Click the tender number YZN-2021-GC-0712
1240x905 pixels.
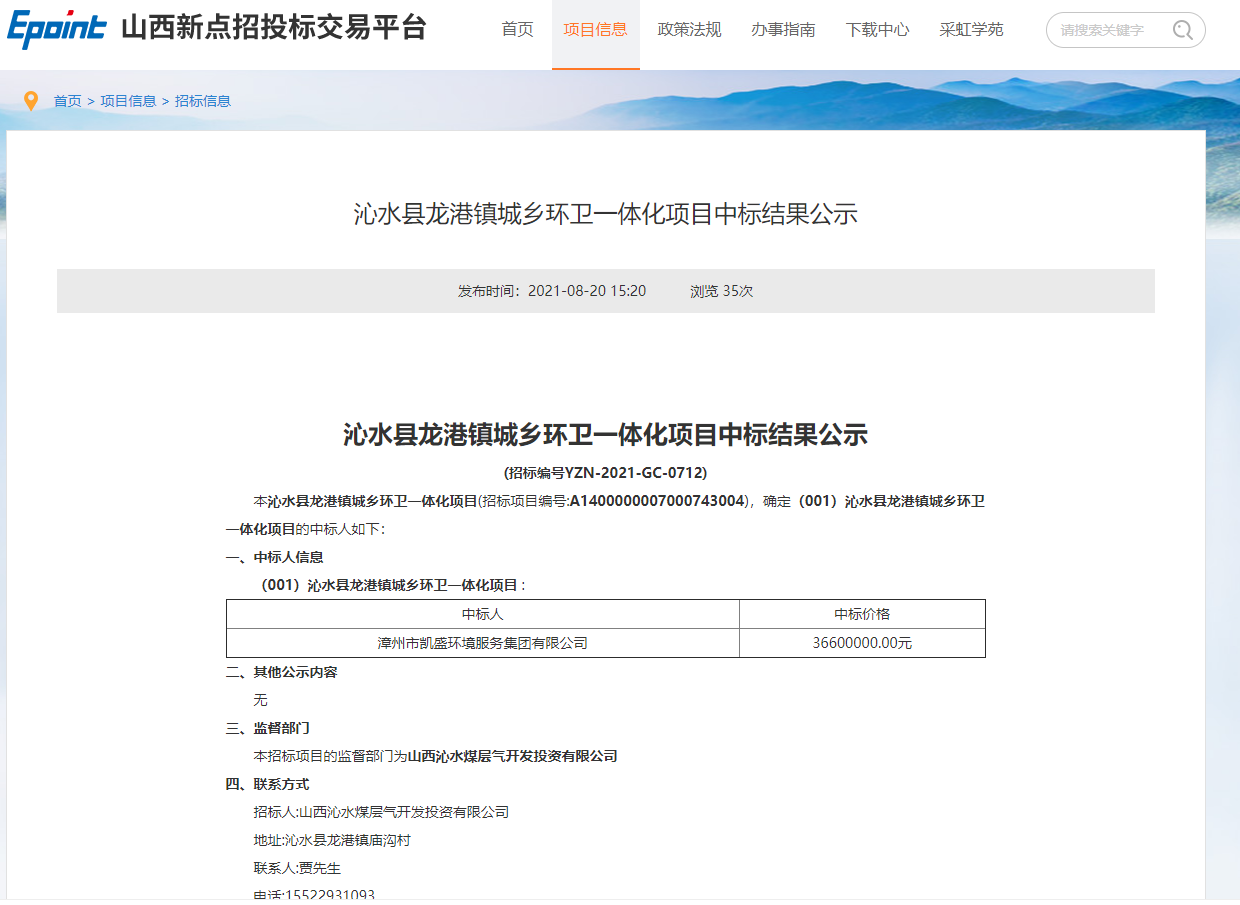pyautogui.click(x=636, y=472)
